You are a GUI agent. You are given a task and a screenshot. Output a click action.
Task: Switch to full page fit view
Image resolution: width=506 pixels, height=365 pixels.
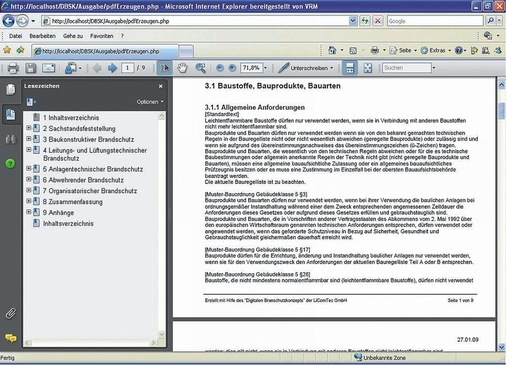368,68
